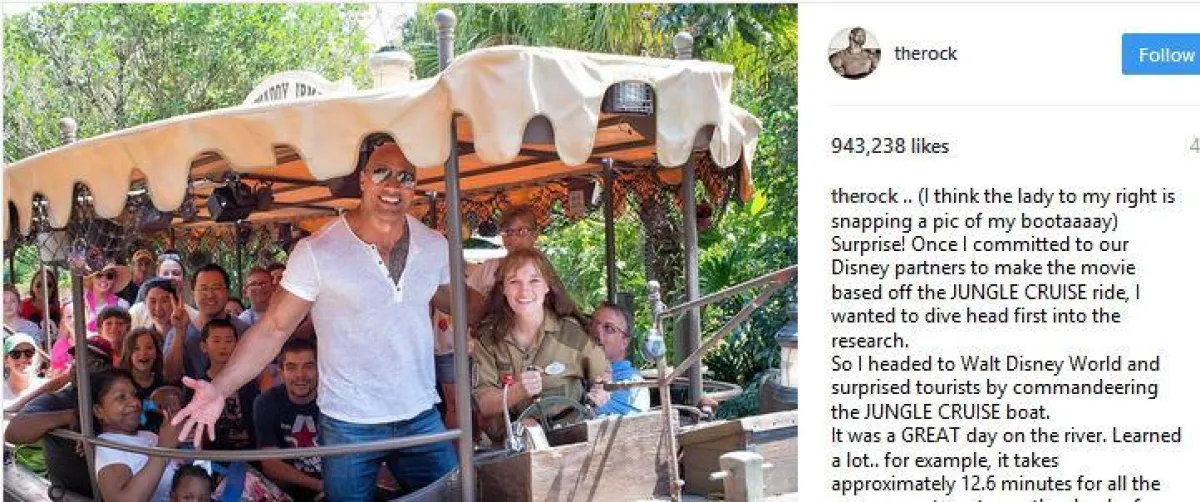The width and height of the screenshot is (1200, 502).
Task: Click the cut-off timestamp right of likes
Action: (1194, 146)
